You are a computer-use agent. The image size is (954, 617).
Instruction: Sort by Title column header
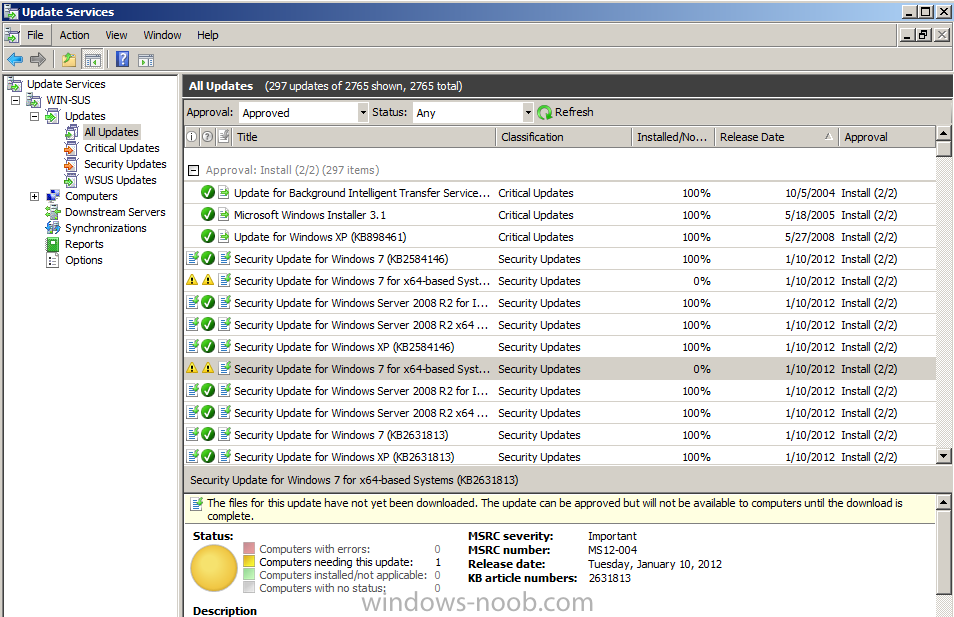pyautogui.click(x=363, y=137)
